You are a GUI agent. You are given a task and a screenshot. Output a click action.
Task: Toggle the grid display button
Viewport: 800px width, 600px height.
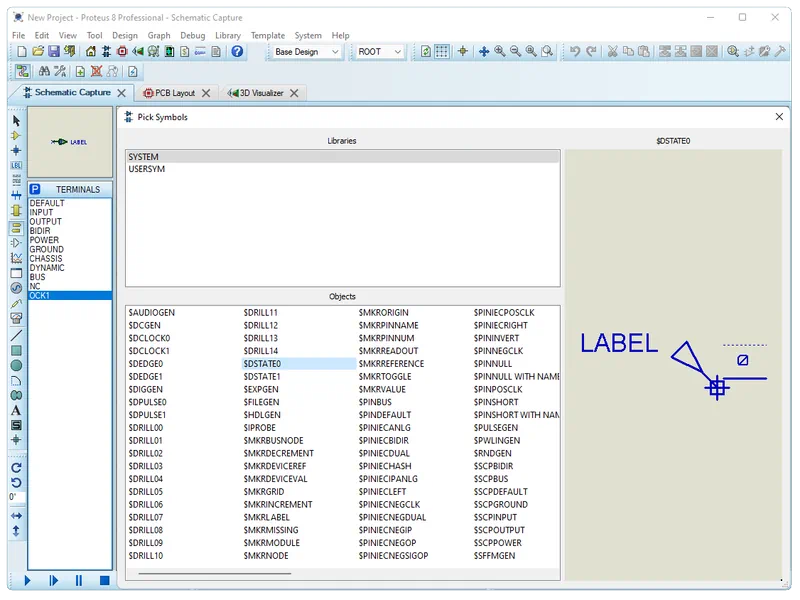pyautogui.click(x=442, y=51)
